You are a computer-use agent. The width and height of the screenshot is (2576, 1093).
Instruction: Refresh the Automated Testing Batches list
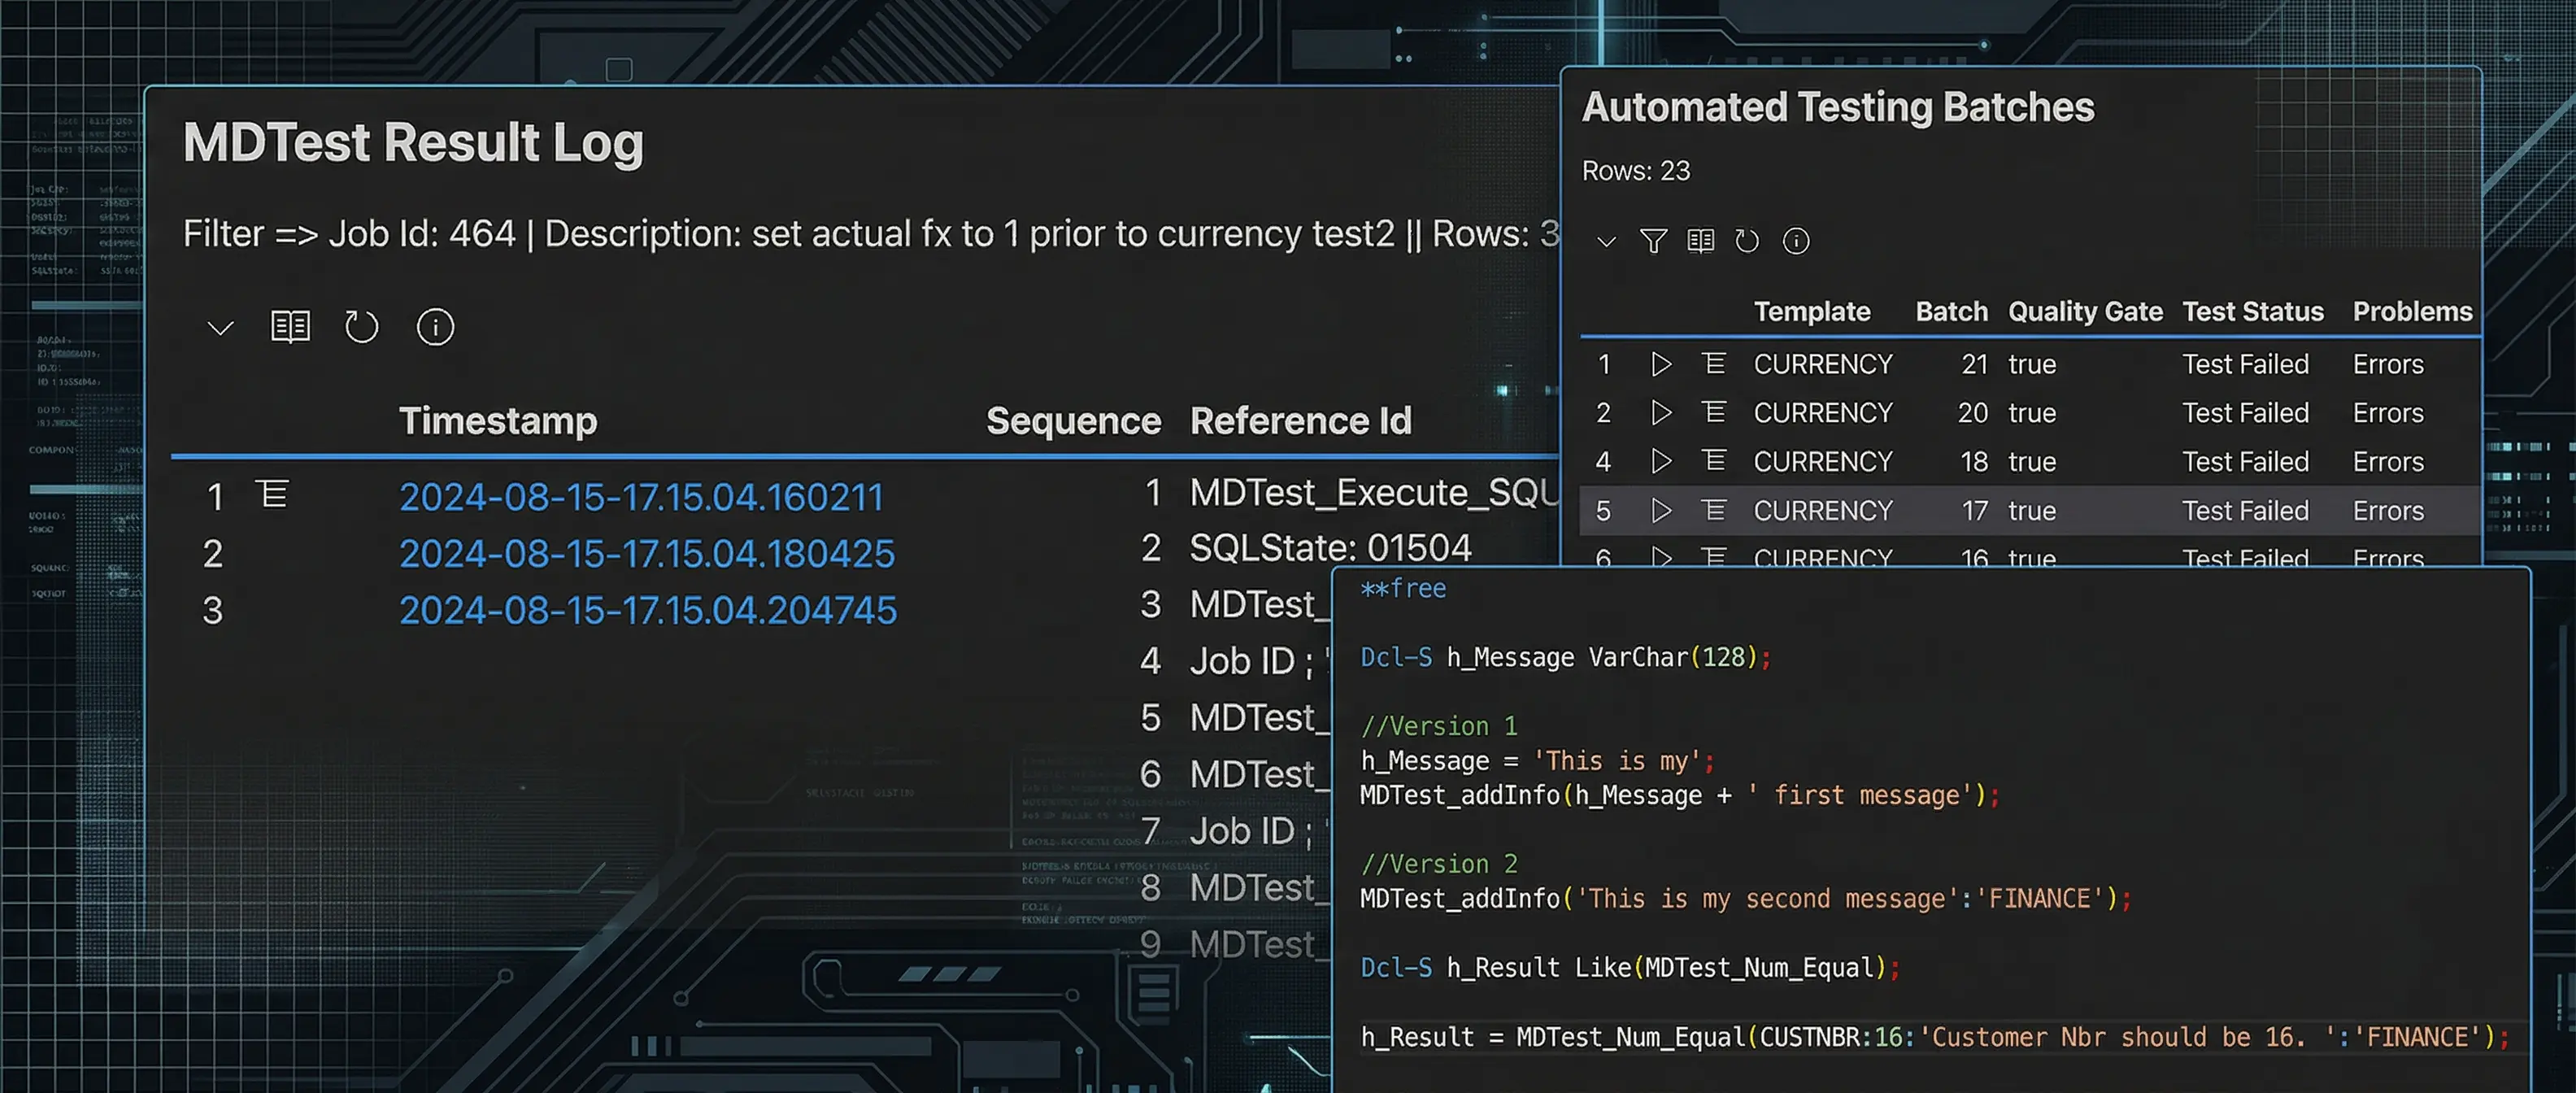(1746, 241)
